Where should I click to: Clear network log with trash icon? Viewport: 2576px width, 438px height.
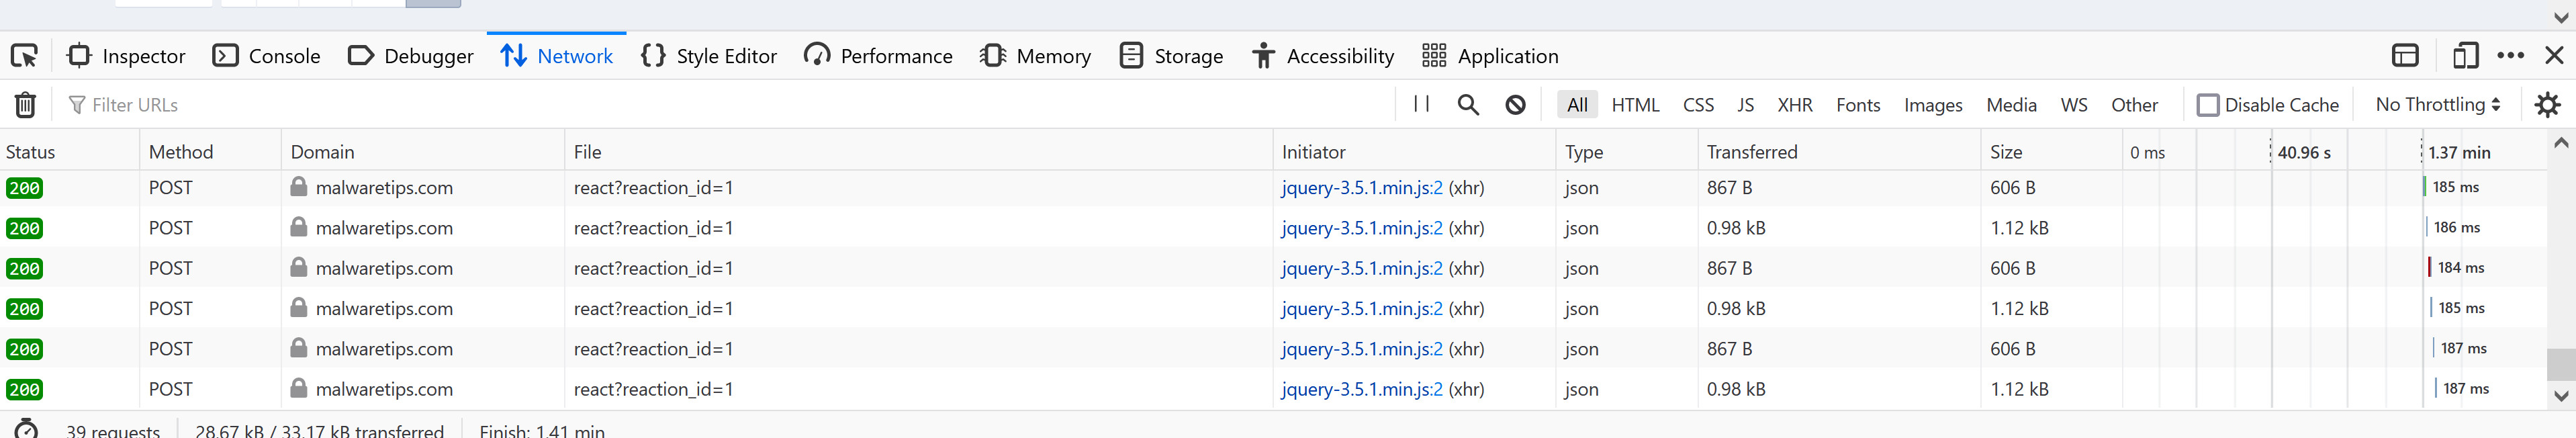pyautogui.click(x=25, y=105)
